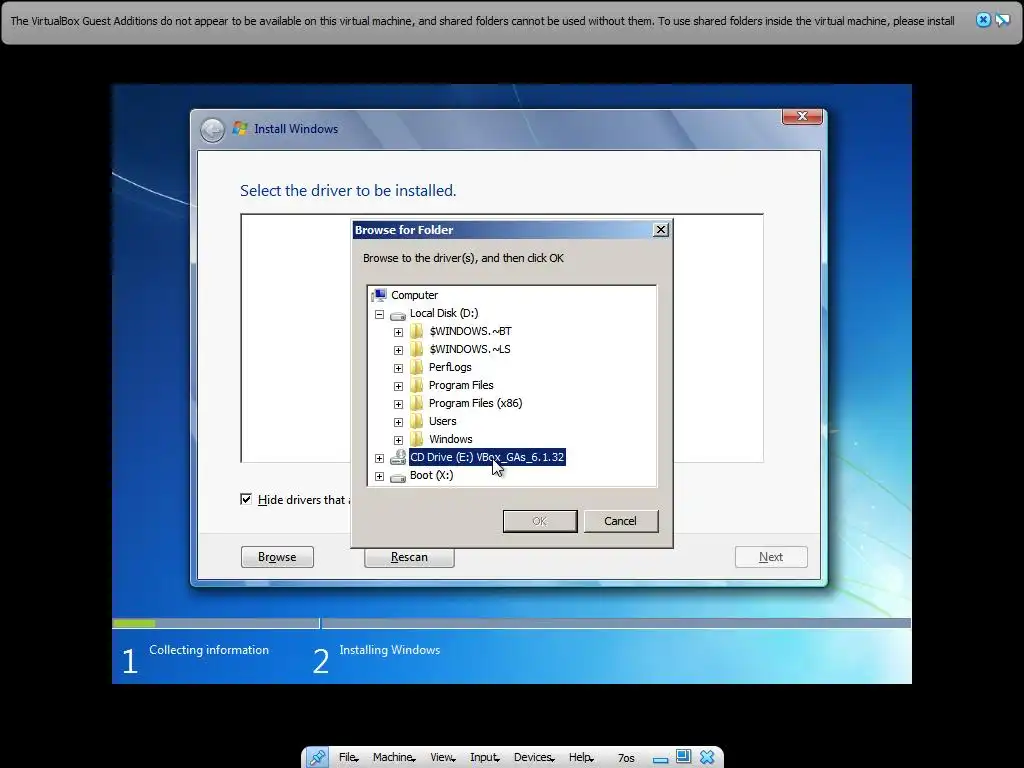The width and height of the screenshot is (1024, 768).
Task: Open the Input menu
Action: click(x=484, y=758)
